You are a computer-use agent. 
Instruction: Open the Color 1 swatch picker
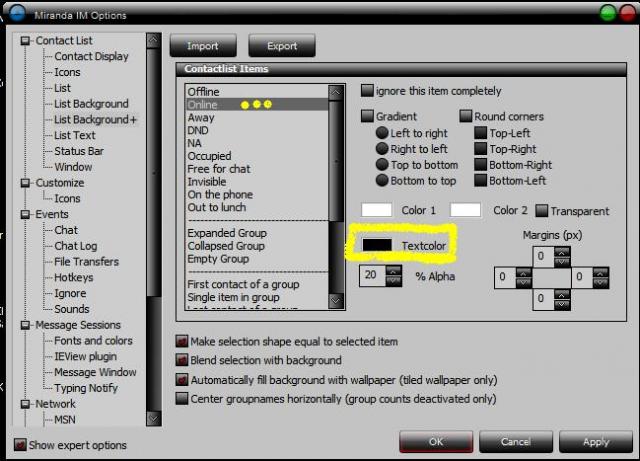pyautogui.click(x=376, y=210)
